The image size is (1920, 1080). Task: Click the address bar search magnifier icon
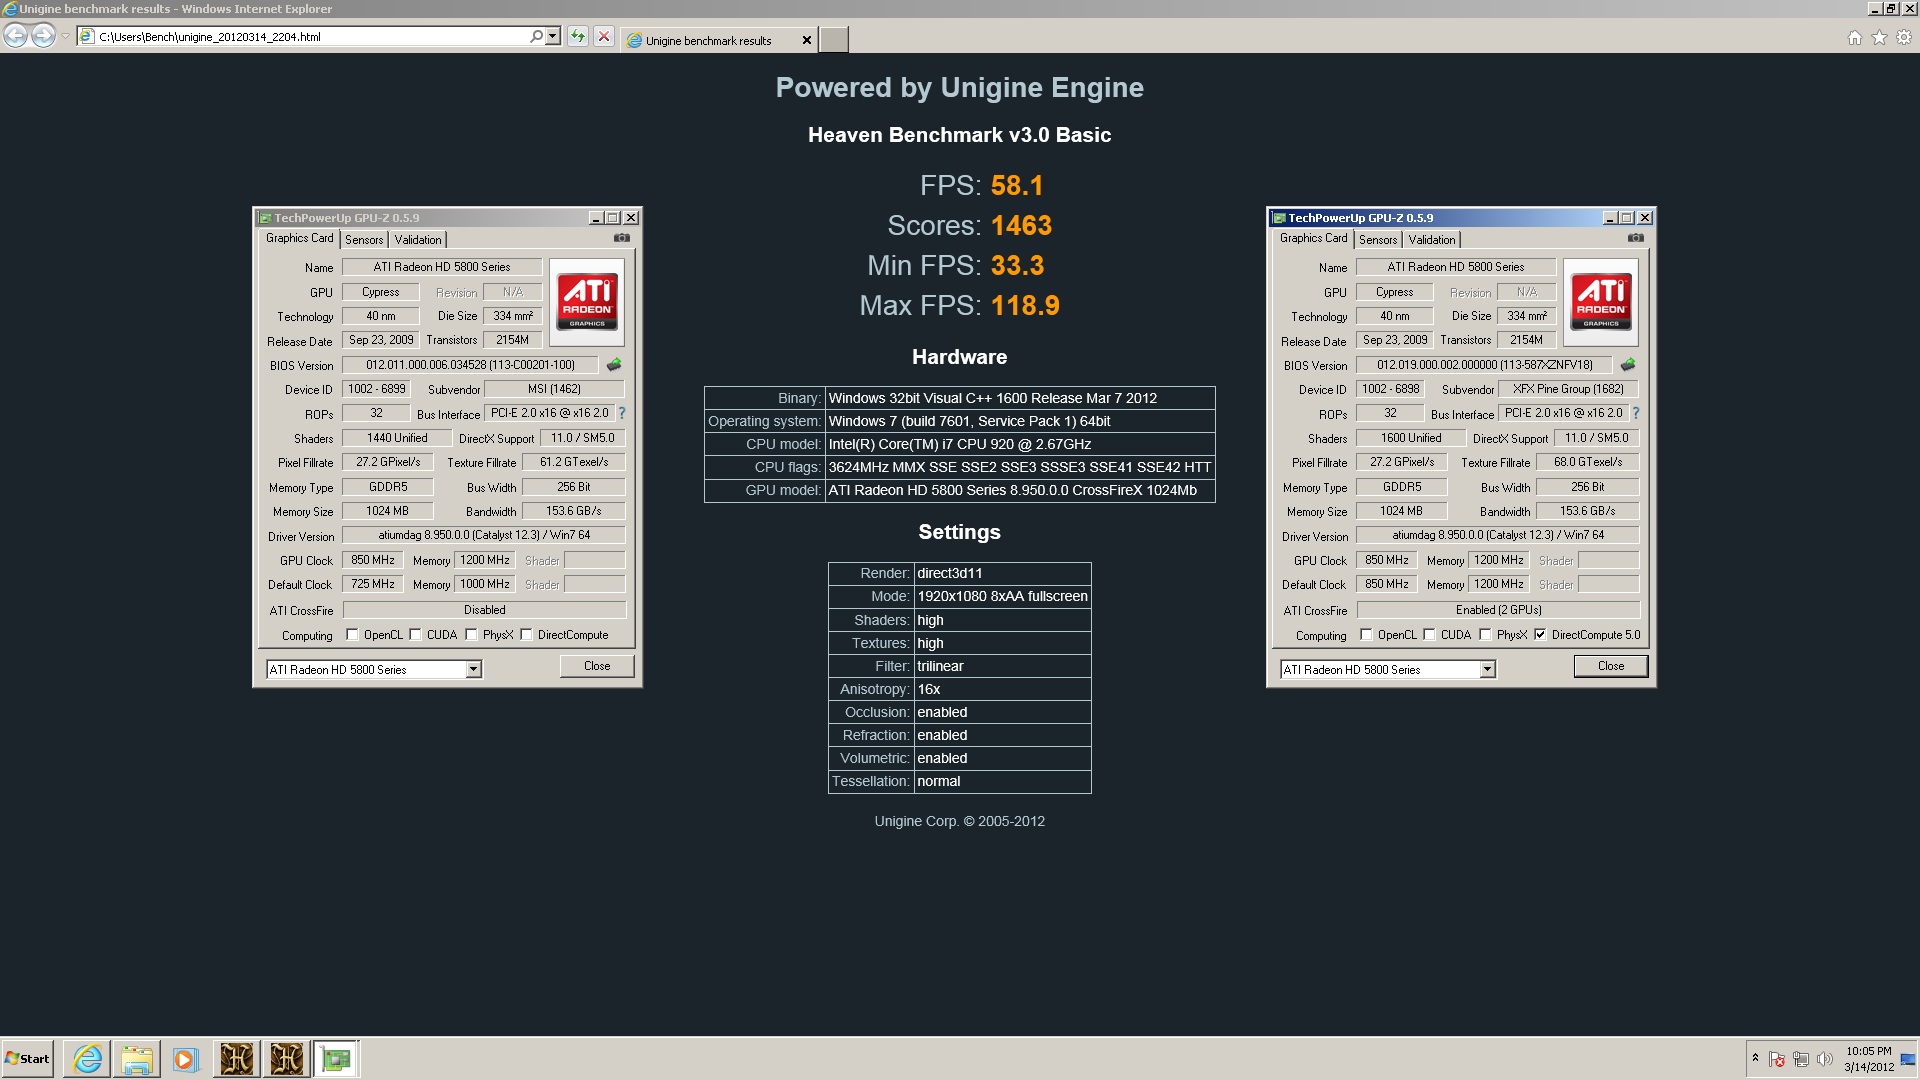(537, 36)
